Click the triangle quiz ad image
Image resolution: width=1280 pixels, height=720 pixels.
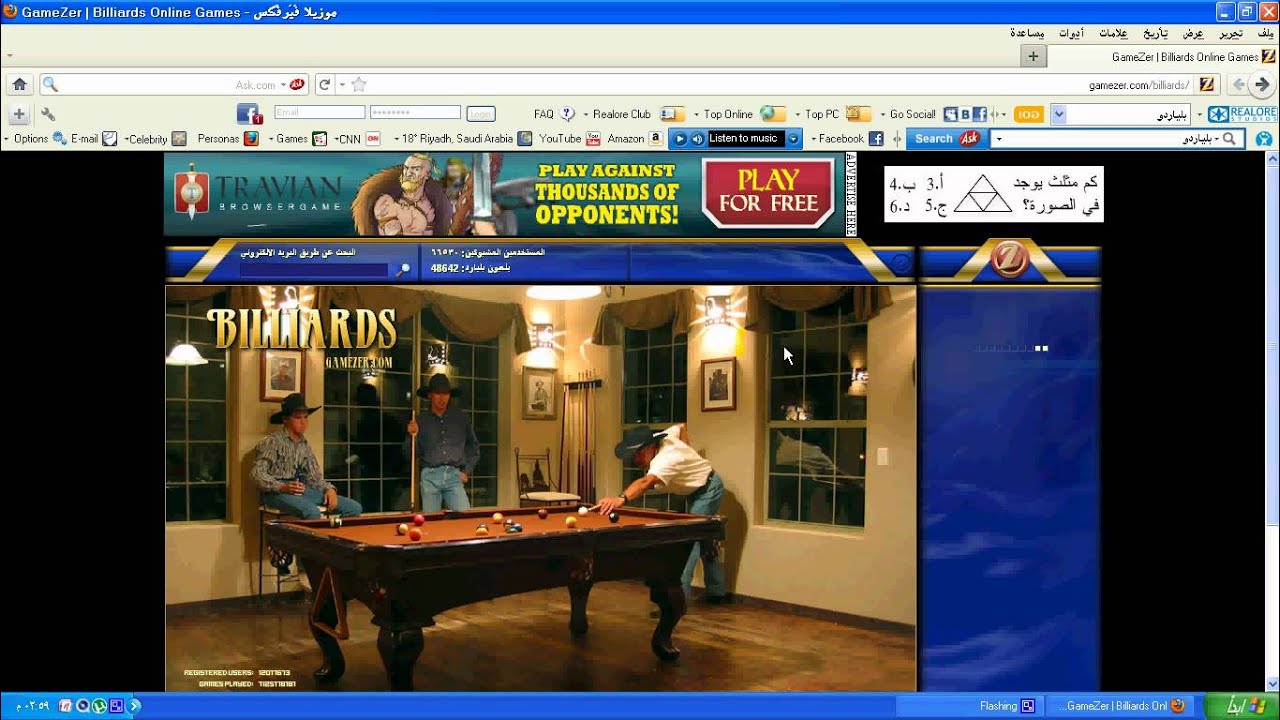point(994,194)
